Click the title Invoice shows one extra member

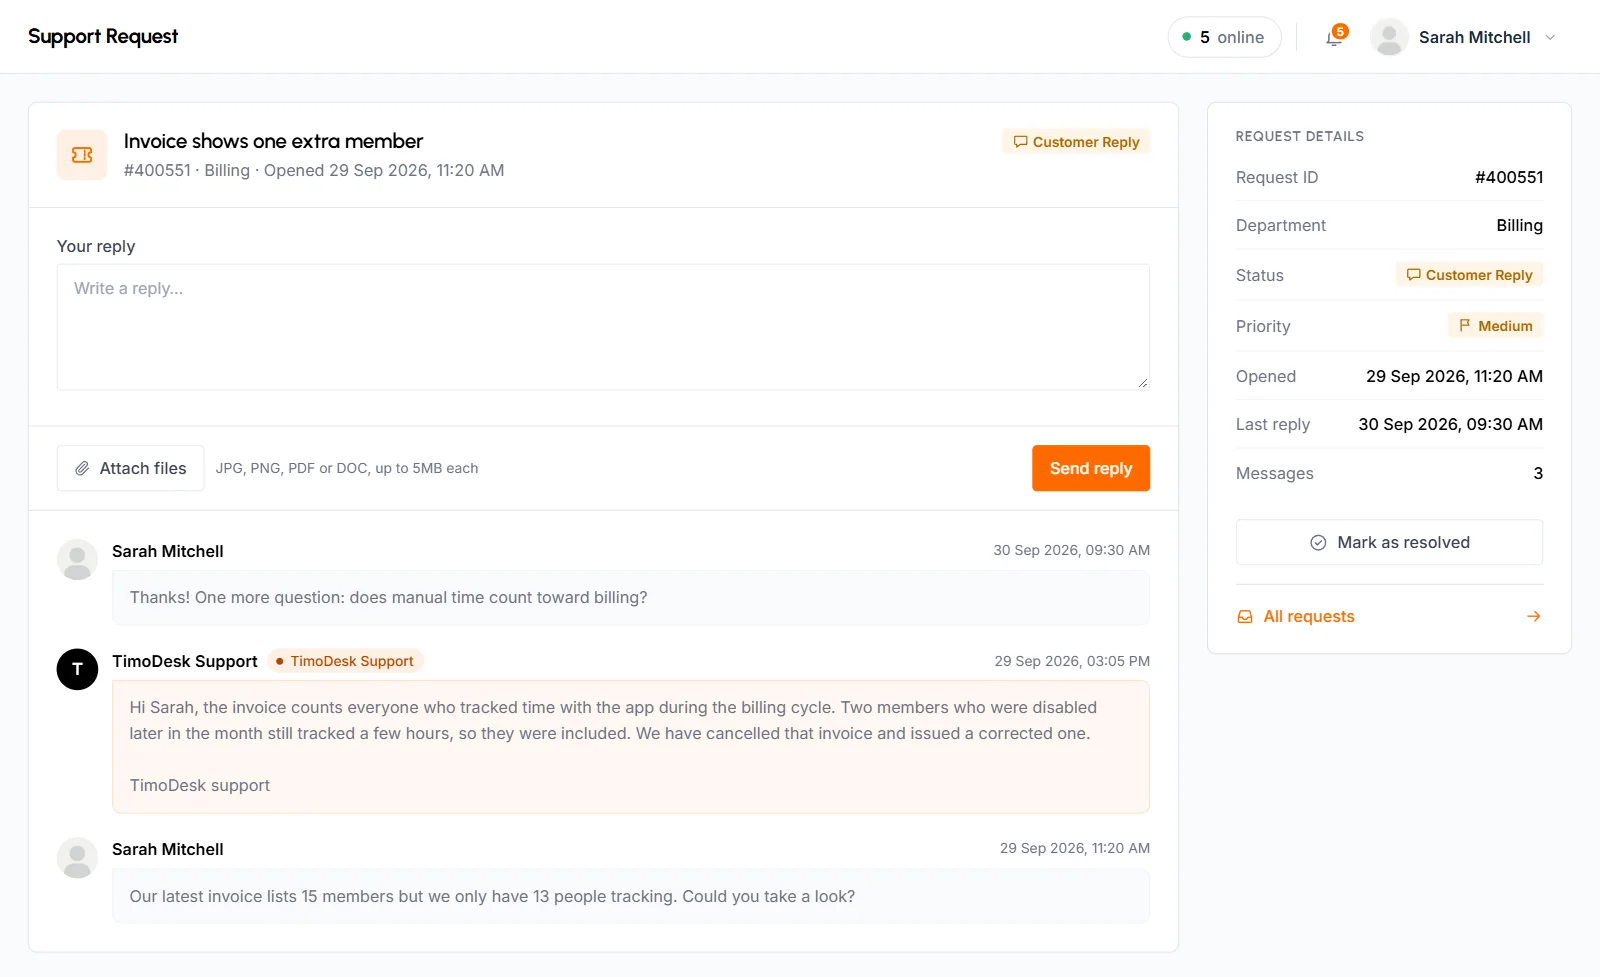[273, 141]
